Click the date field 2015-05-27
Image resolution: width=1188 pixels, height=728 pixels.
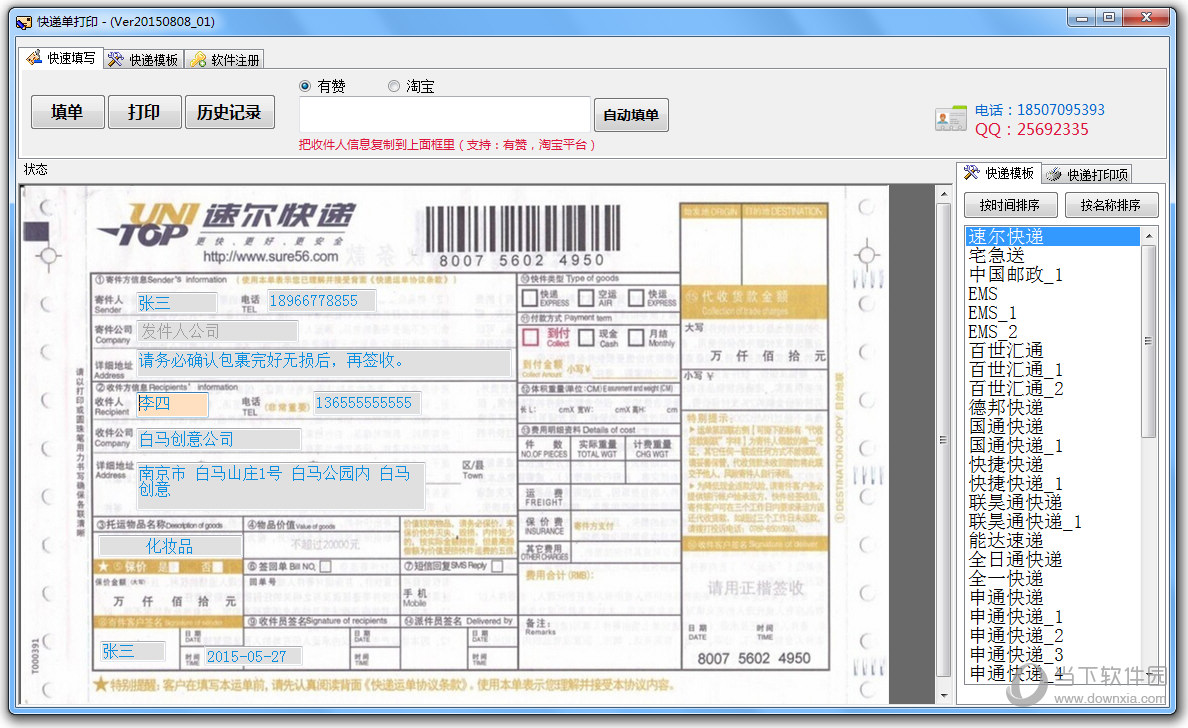coord(252,656)
